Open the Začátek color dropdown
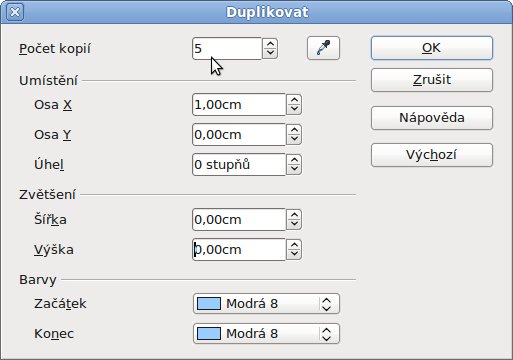This screenshot has width=513, height=360. [x=326, y=304]
